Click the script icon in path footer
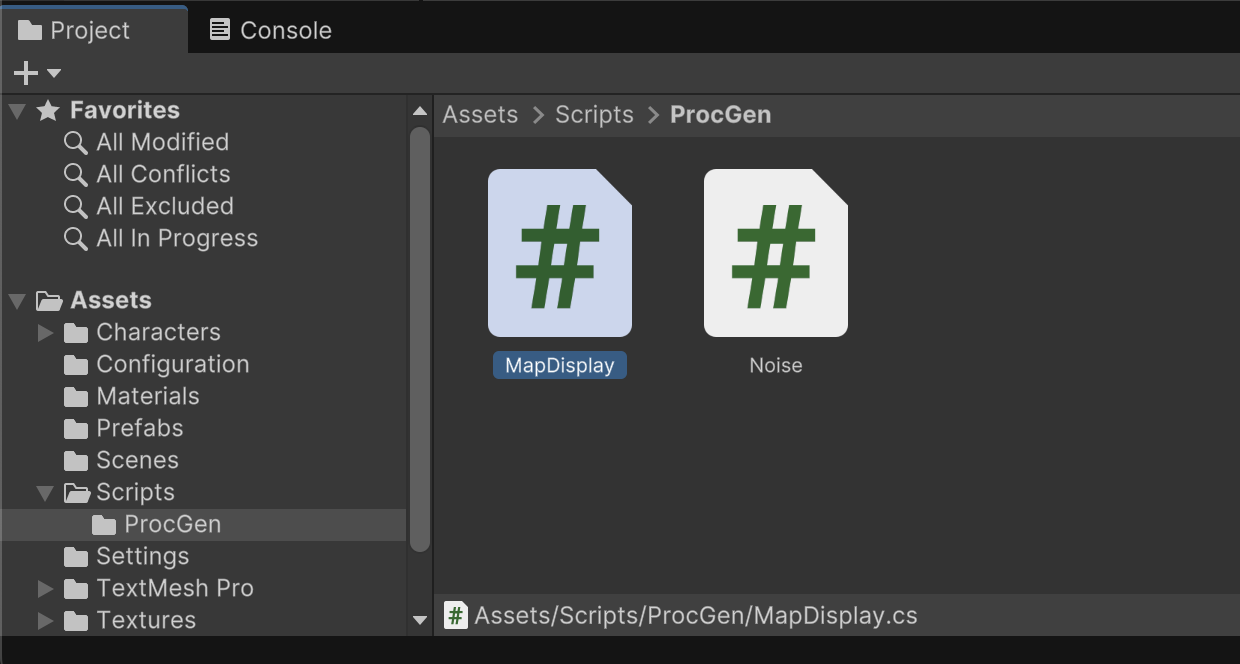1240x664 pixels. click(x=456, y=615)
